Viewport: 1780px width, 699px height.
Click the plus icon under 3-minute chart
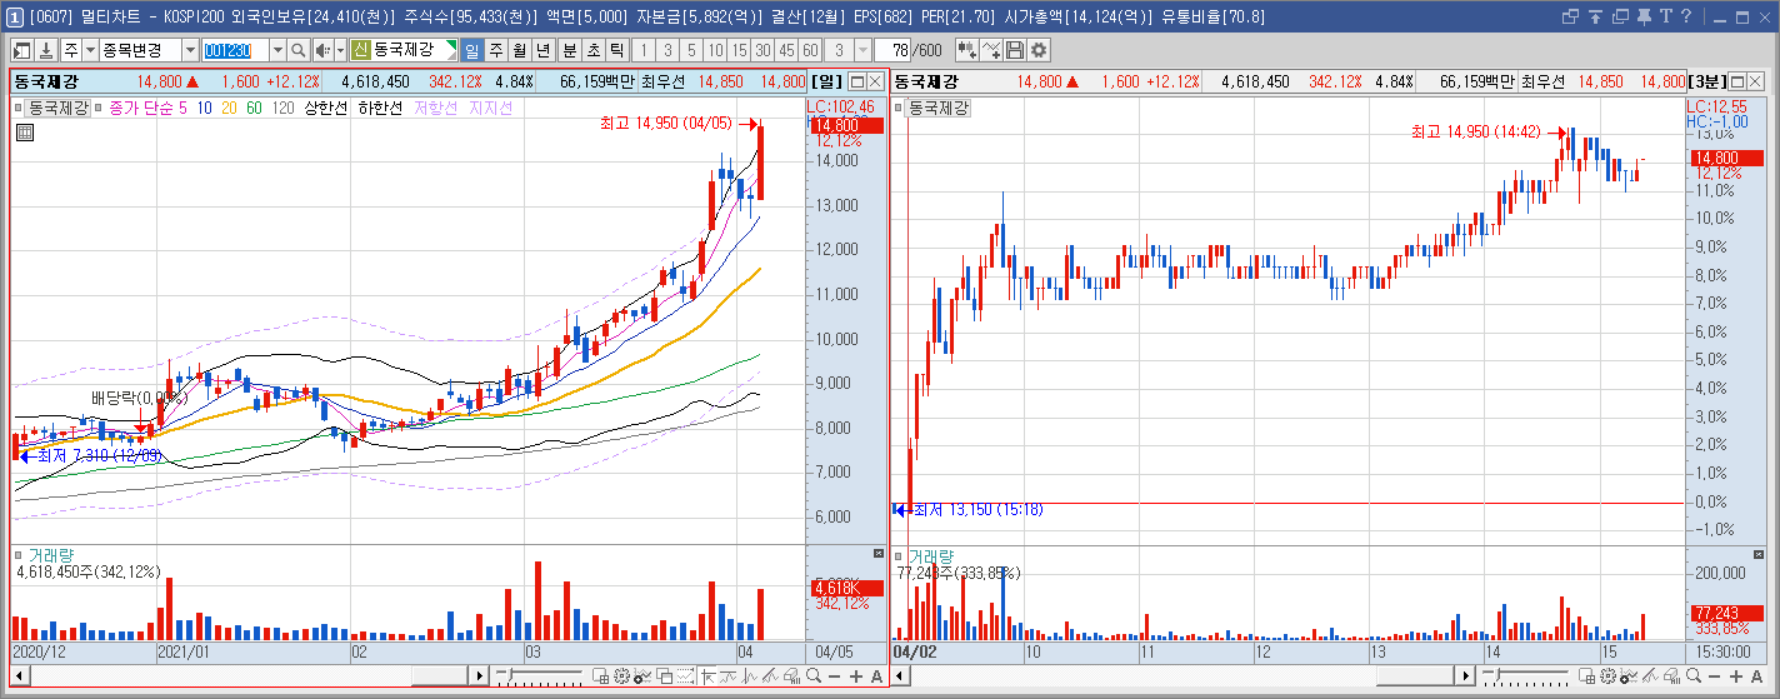click(1736, 677)
